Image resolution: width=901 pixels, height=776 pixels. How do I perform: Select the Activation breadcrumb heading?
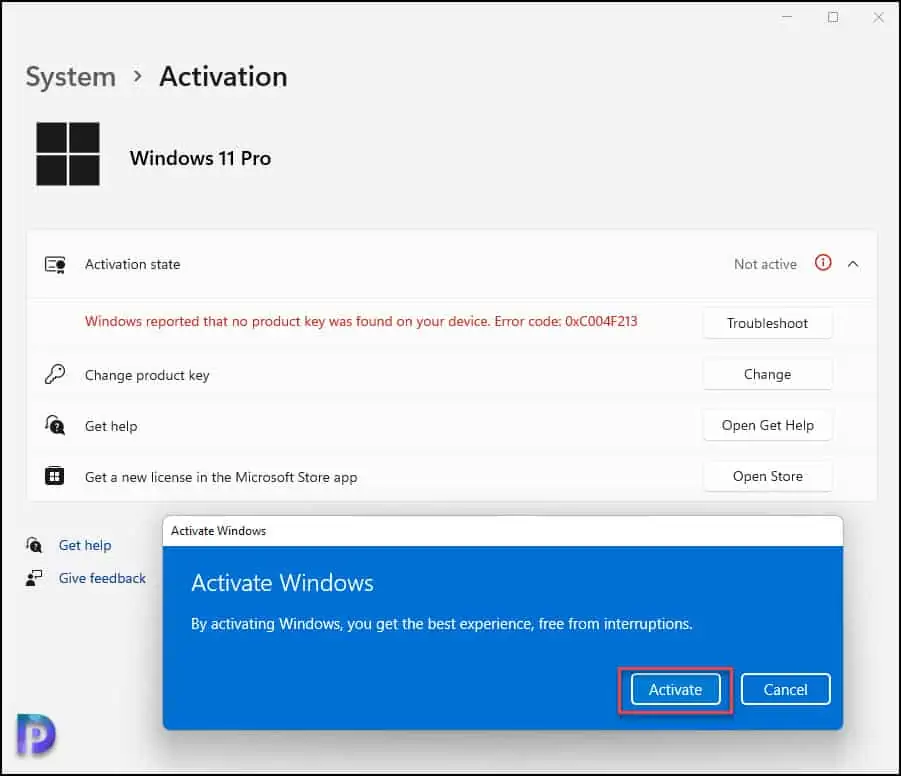pos(223,77)
